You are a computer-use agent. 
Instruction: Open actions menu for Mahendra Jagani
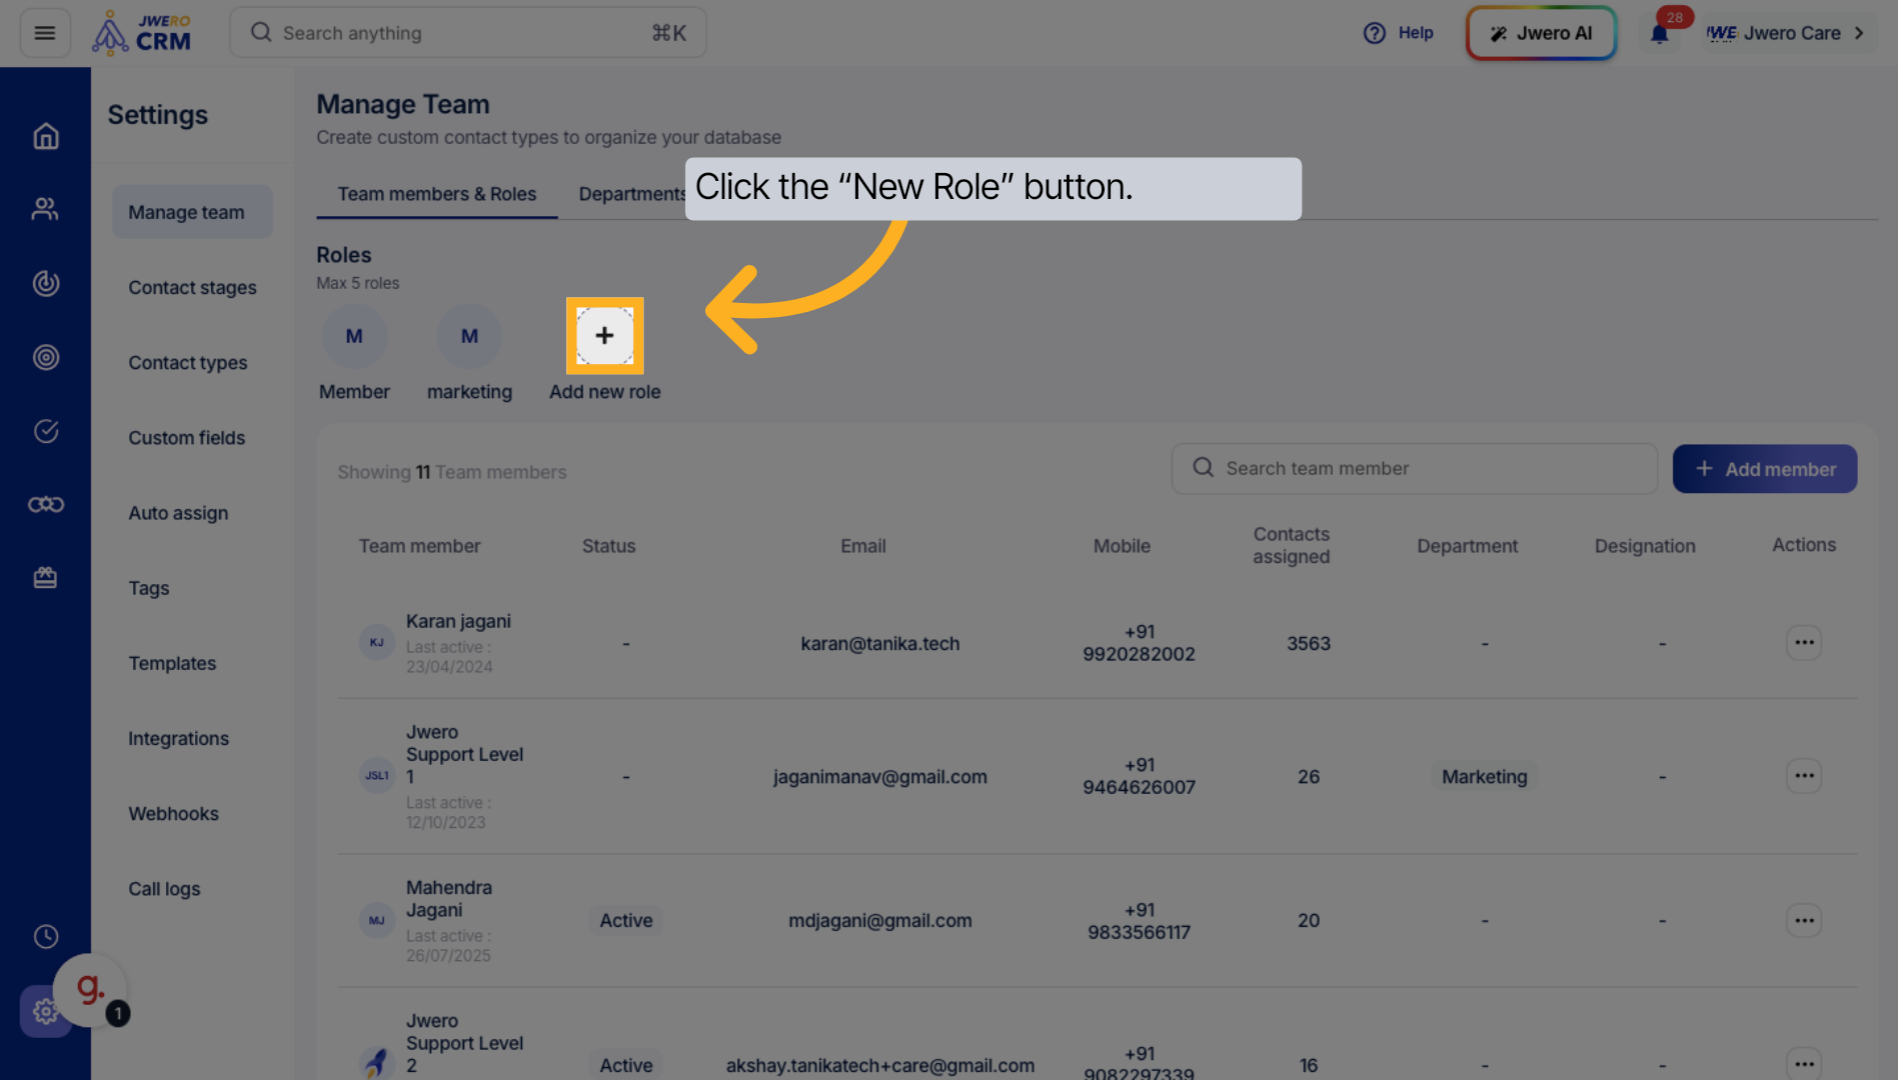[1803, 920]
